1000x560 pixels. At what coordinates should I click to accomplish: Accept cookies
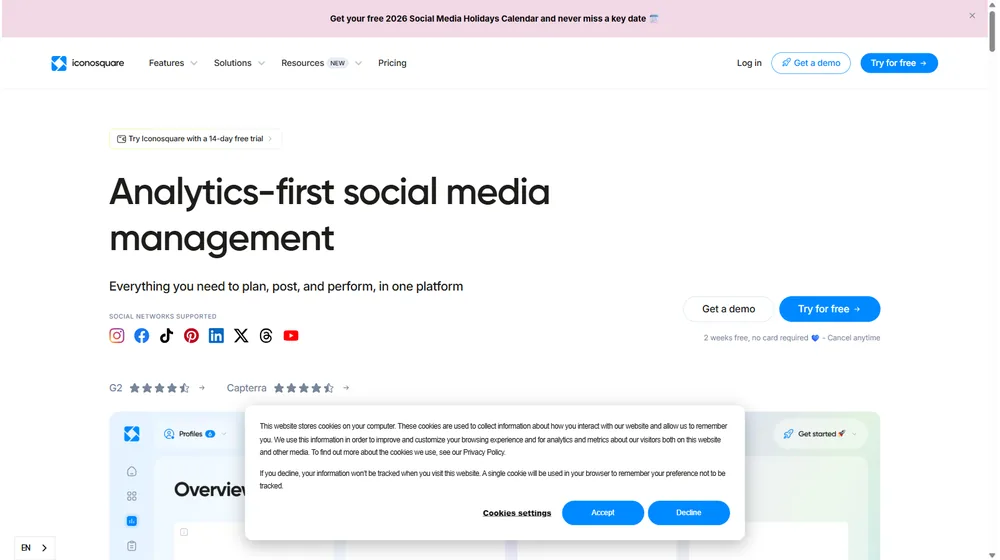click(x=603, y=513)
